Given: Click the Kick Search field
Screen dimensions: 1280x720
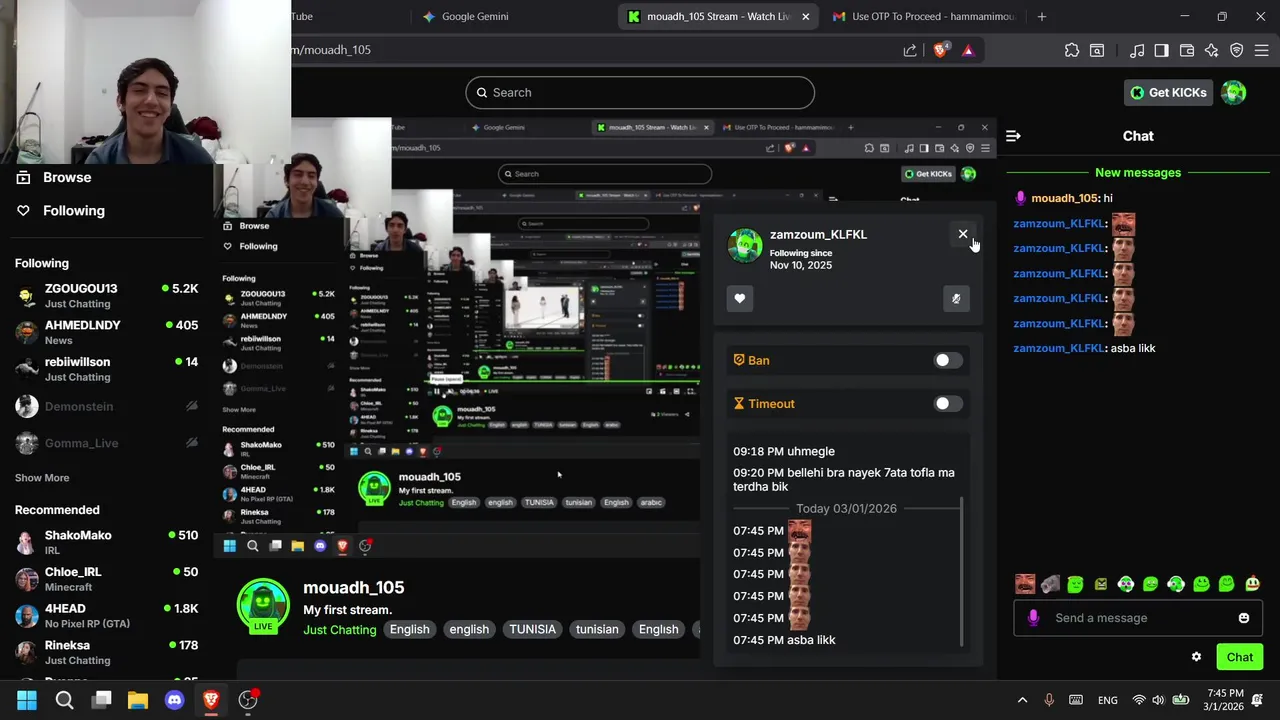Looking at the screenshot, I should tap(640, 92).
